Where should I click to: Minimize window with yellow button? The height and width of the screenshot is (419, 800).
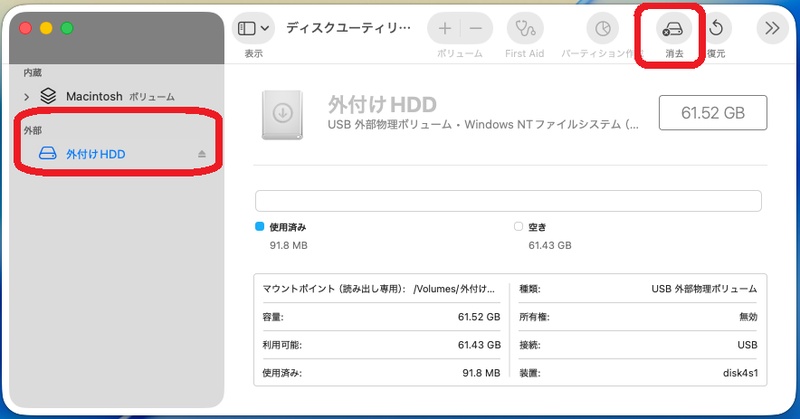point(46,28)
